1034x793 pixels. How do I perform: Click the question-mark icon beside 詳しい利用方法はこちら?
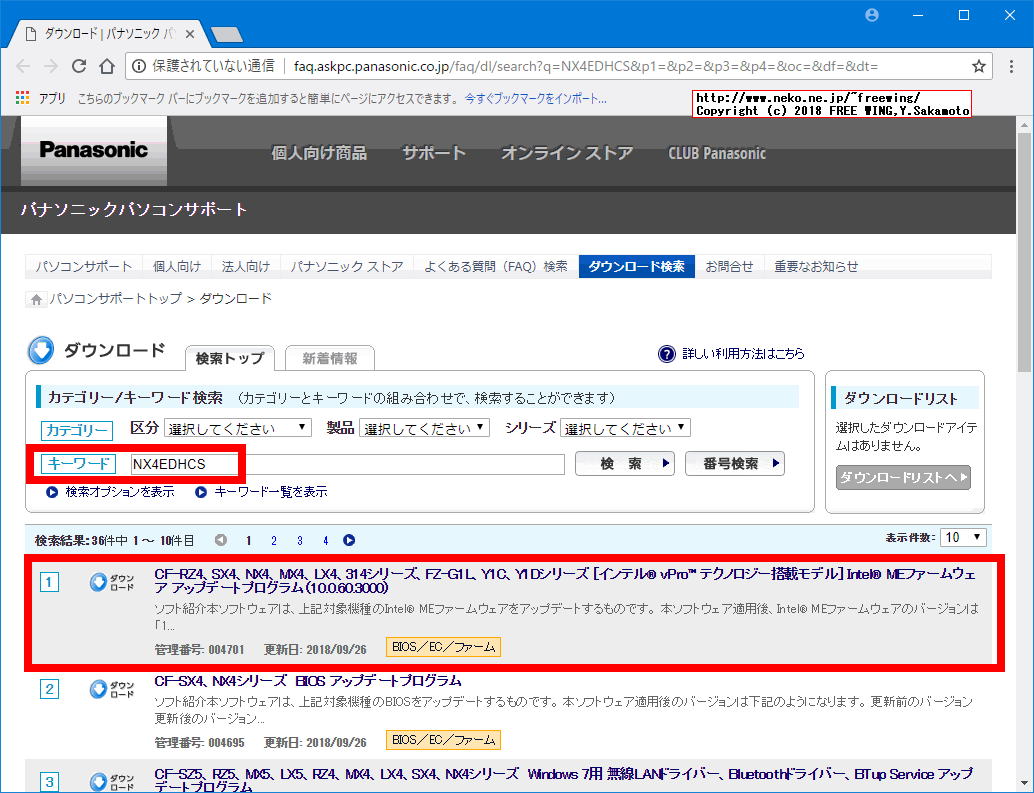tap(667, 352)
